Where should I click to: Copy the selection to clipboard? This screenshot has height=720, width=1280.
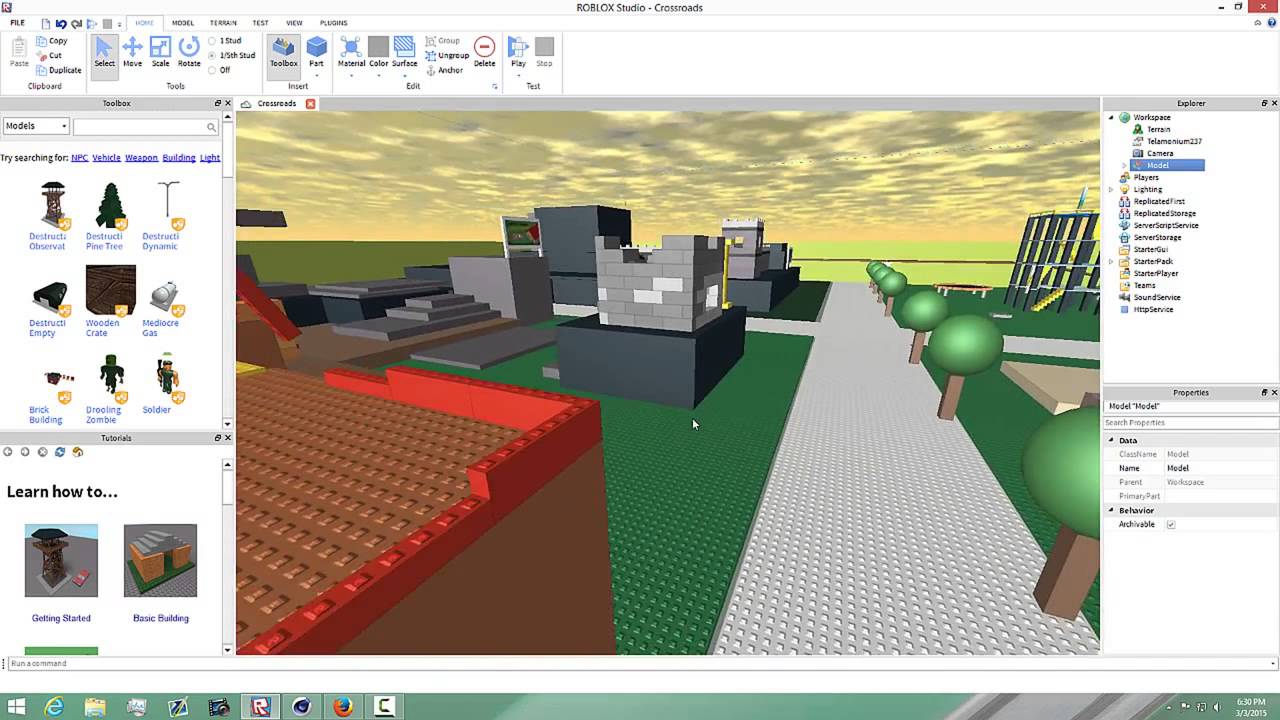point(51,41)
